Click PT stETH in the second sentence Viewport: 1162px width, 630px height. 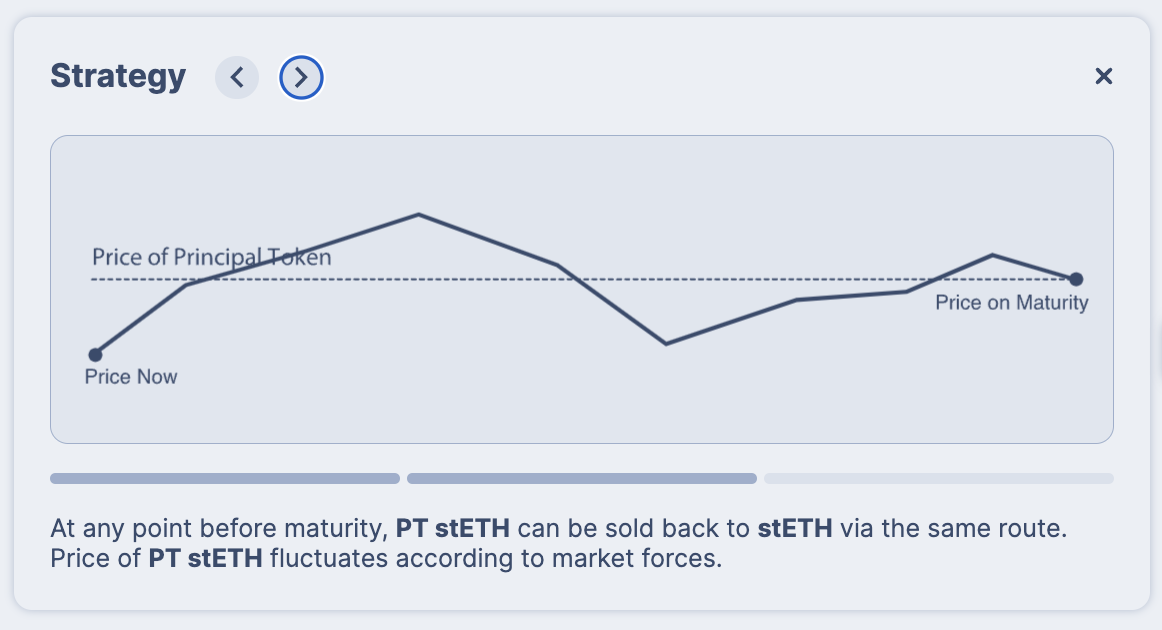click(x=205, y=558)
